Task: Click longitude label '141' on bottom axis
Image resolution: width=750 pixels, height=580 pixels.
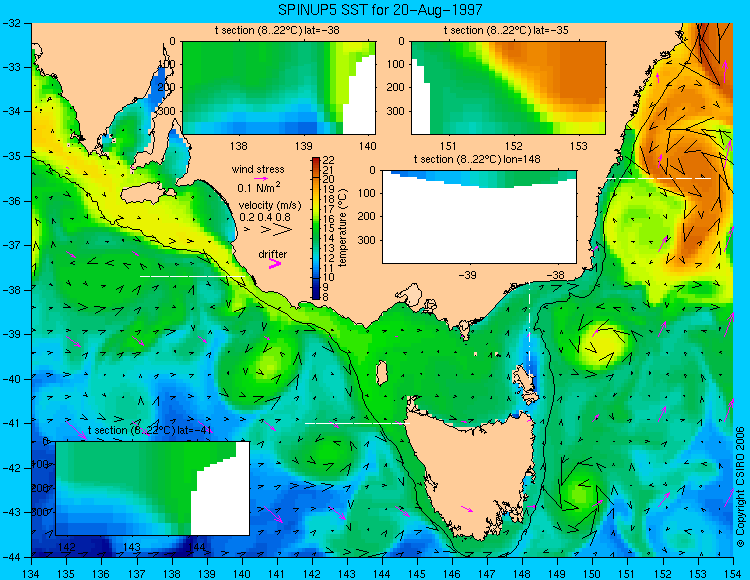Action: pos(276,573)
